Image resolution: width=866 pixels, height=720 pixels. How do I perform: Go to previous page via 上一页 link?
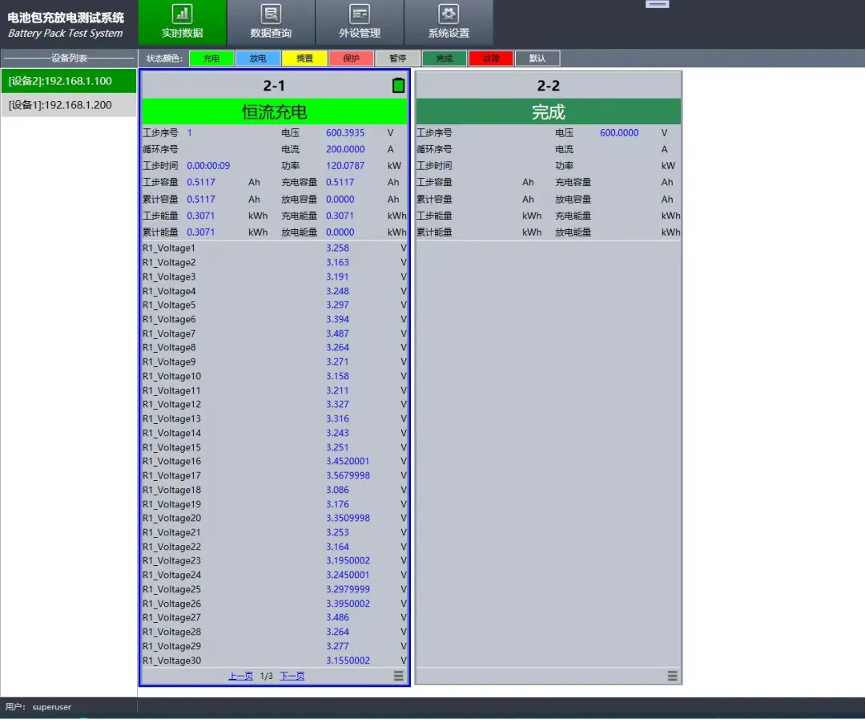coord(240,677)
